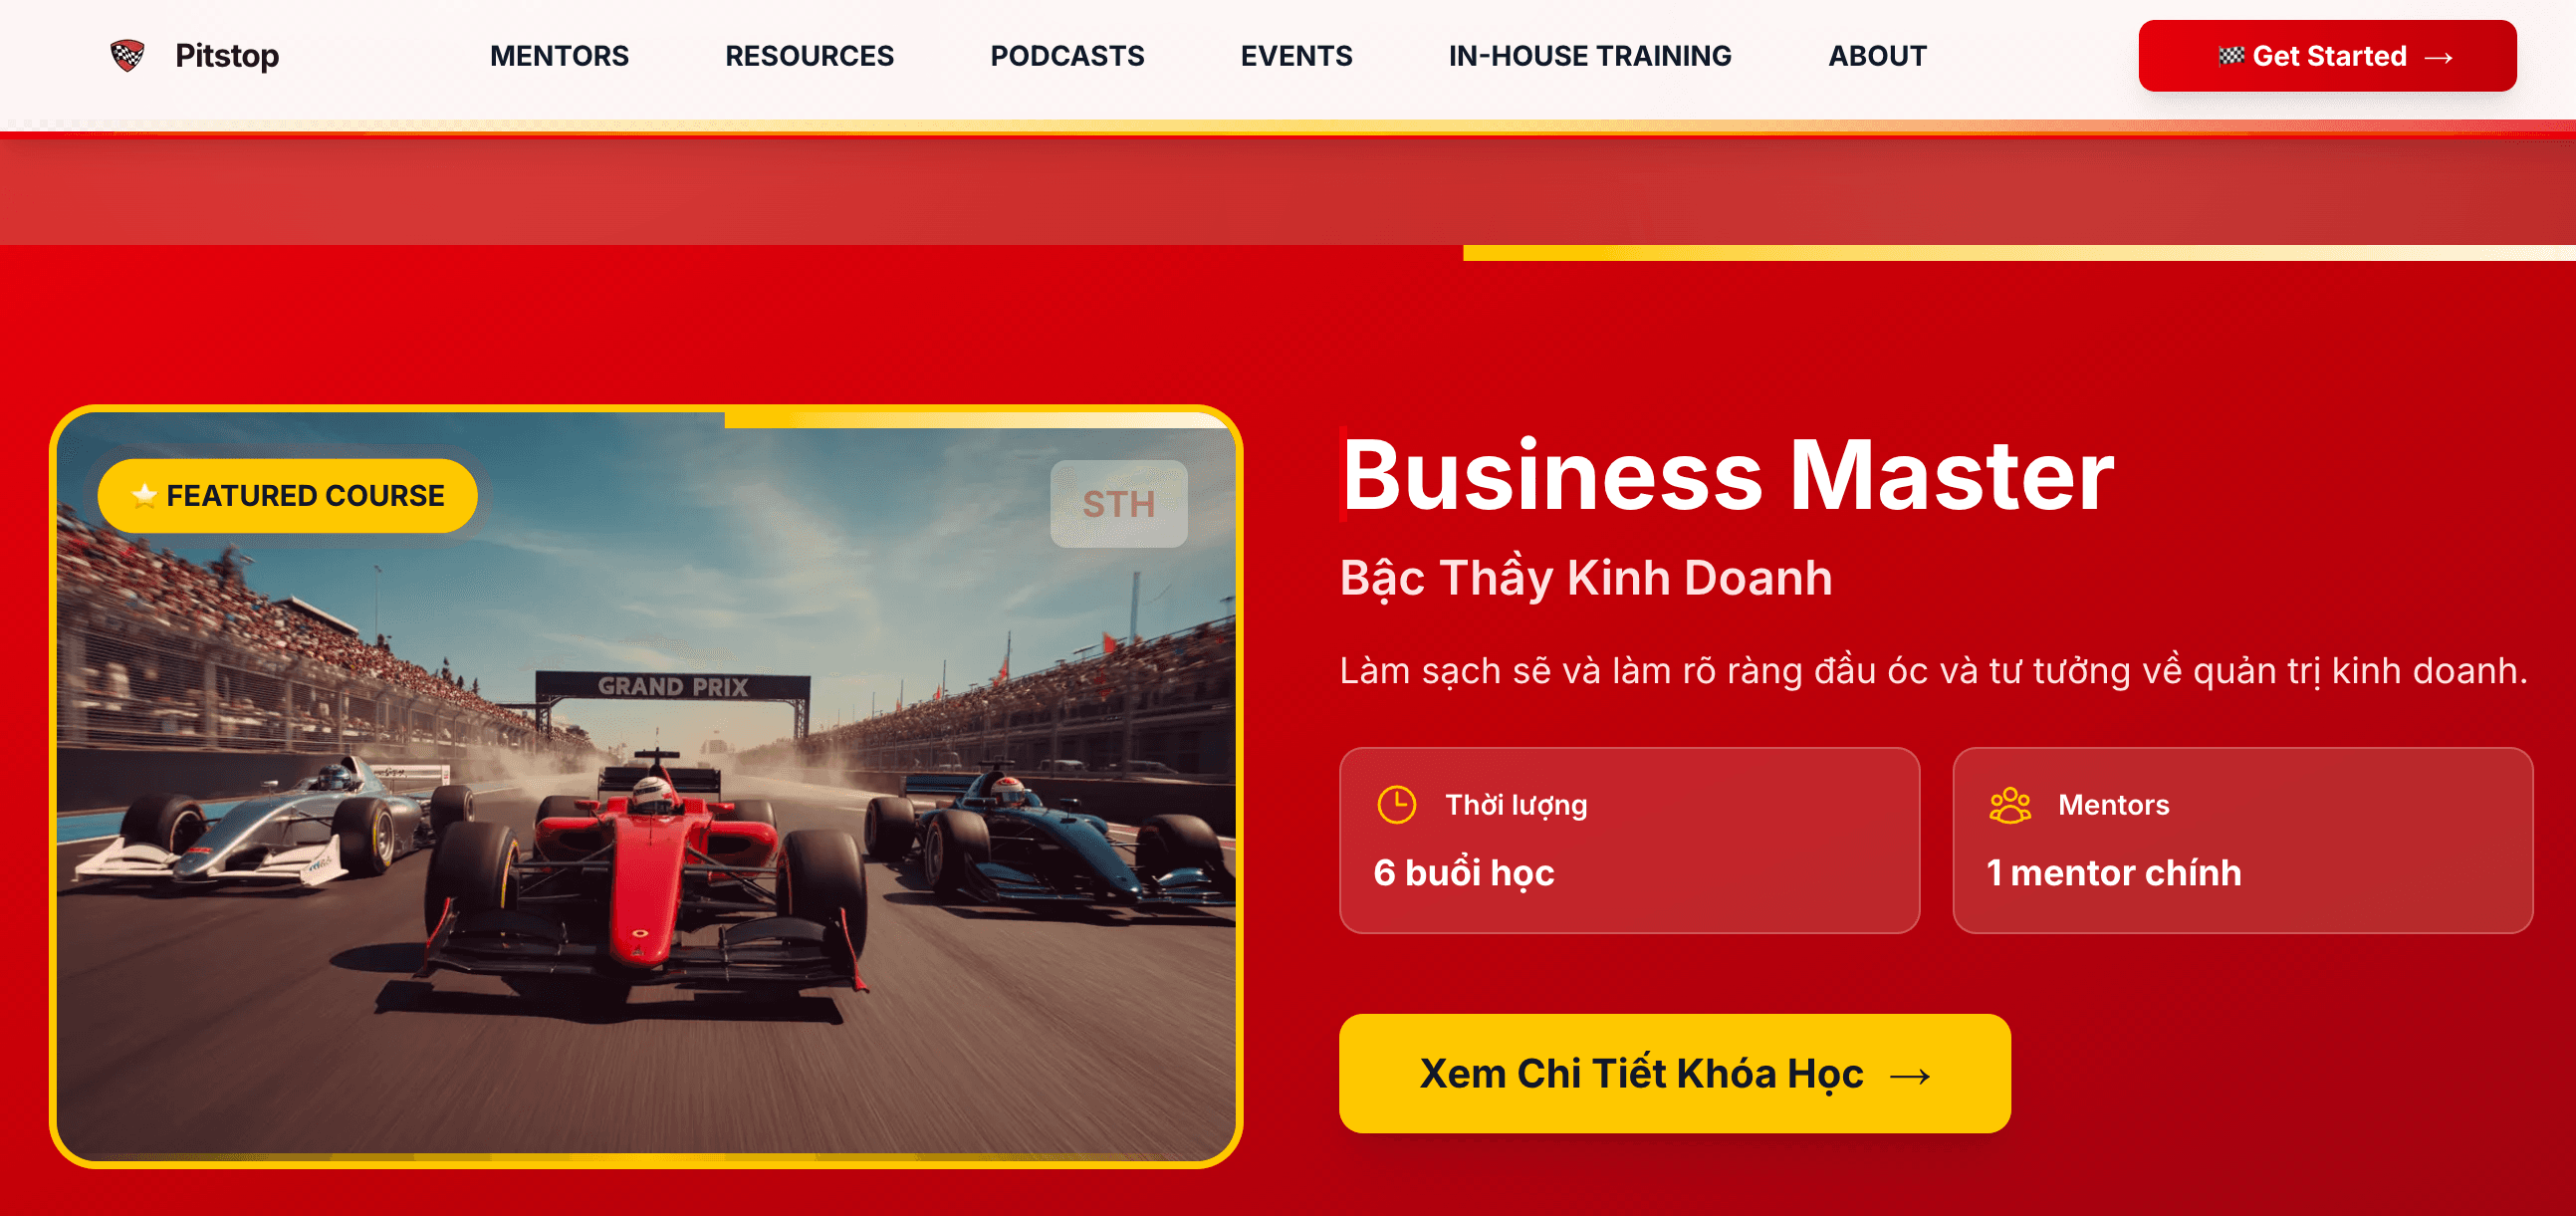The image size is (2576, 1216).
Task: Click the group icon beside Mentors
Action: click(2009, 804)
